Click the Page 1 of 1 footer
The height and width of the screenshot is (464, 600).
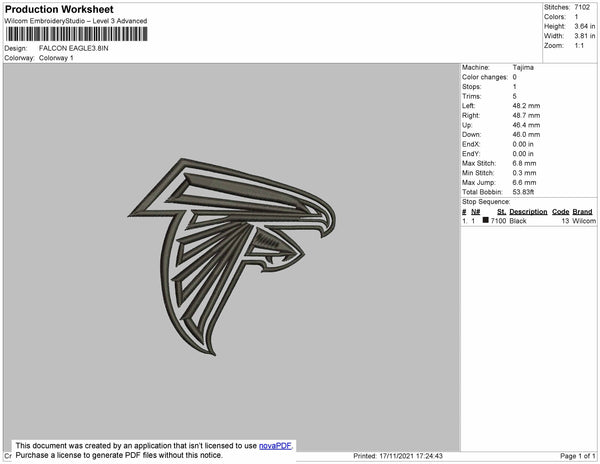pos(578,456)
